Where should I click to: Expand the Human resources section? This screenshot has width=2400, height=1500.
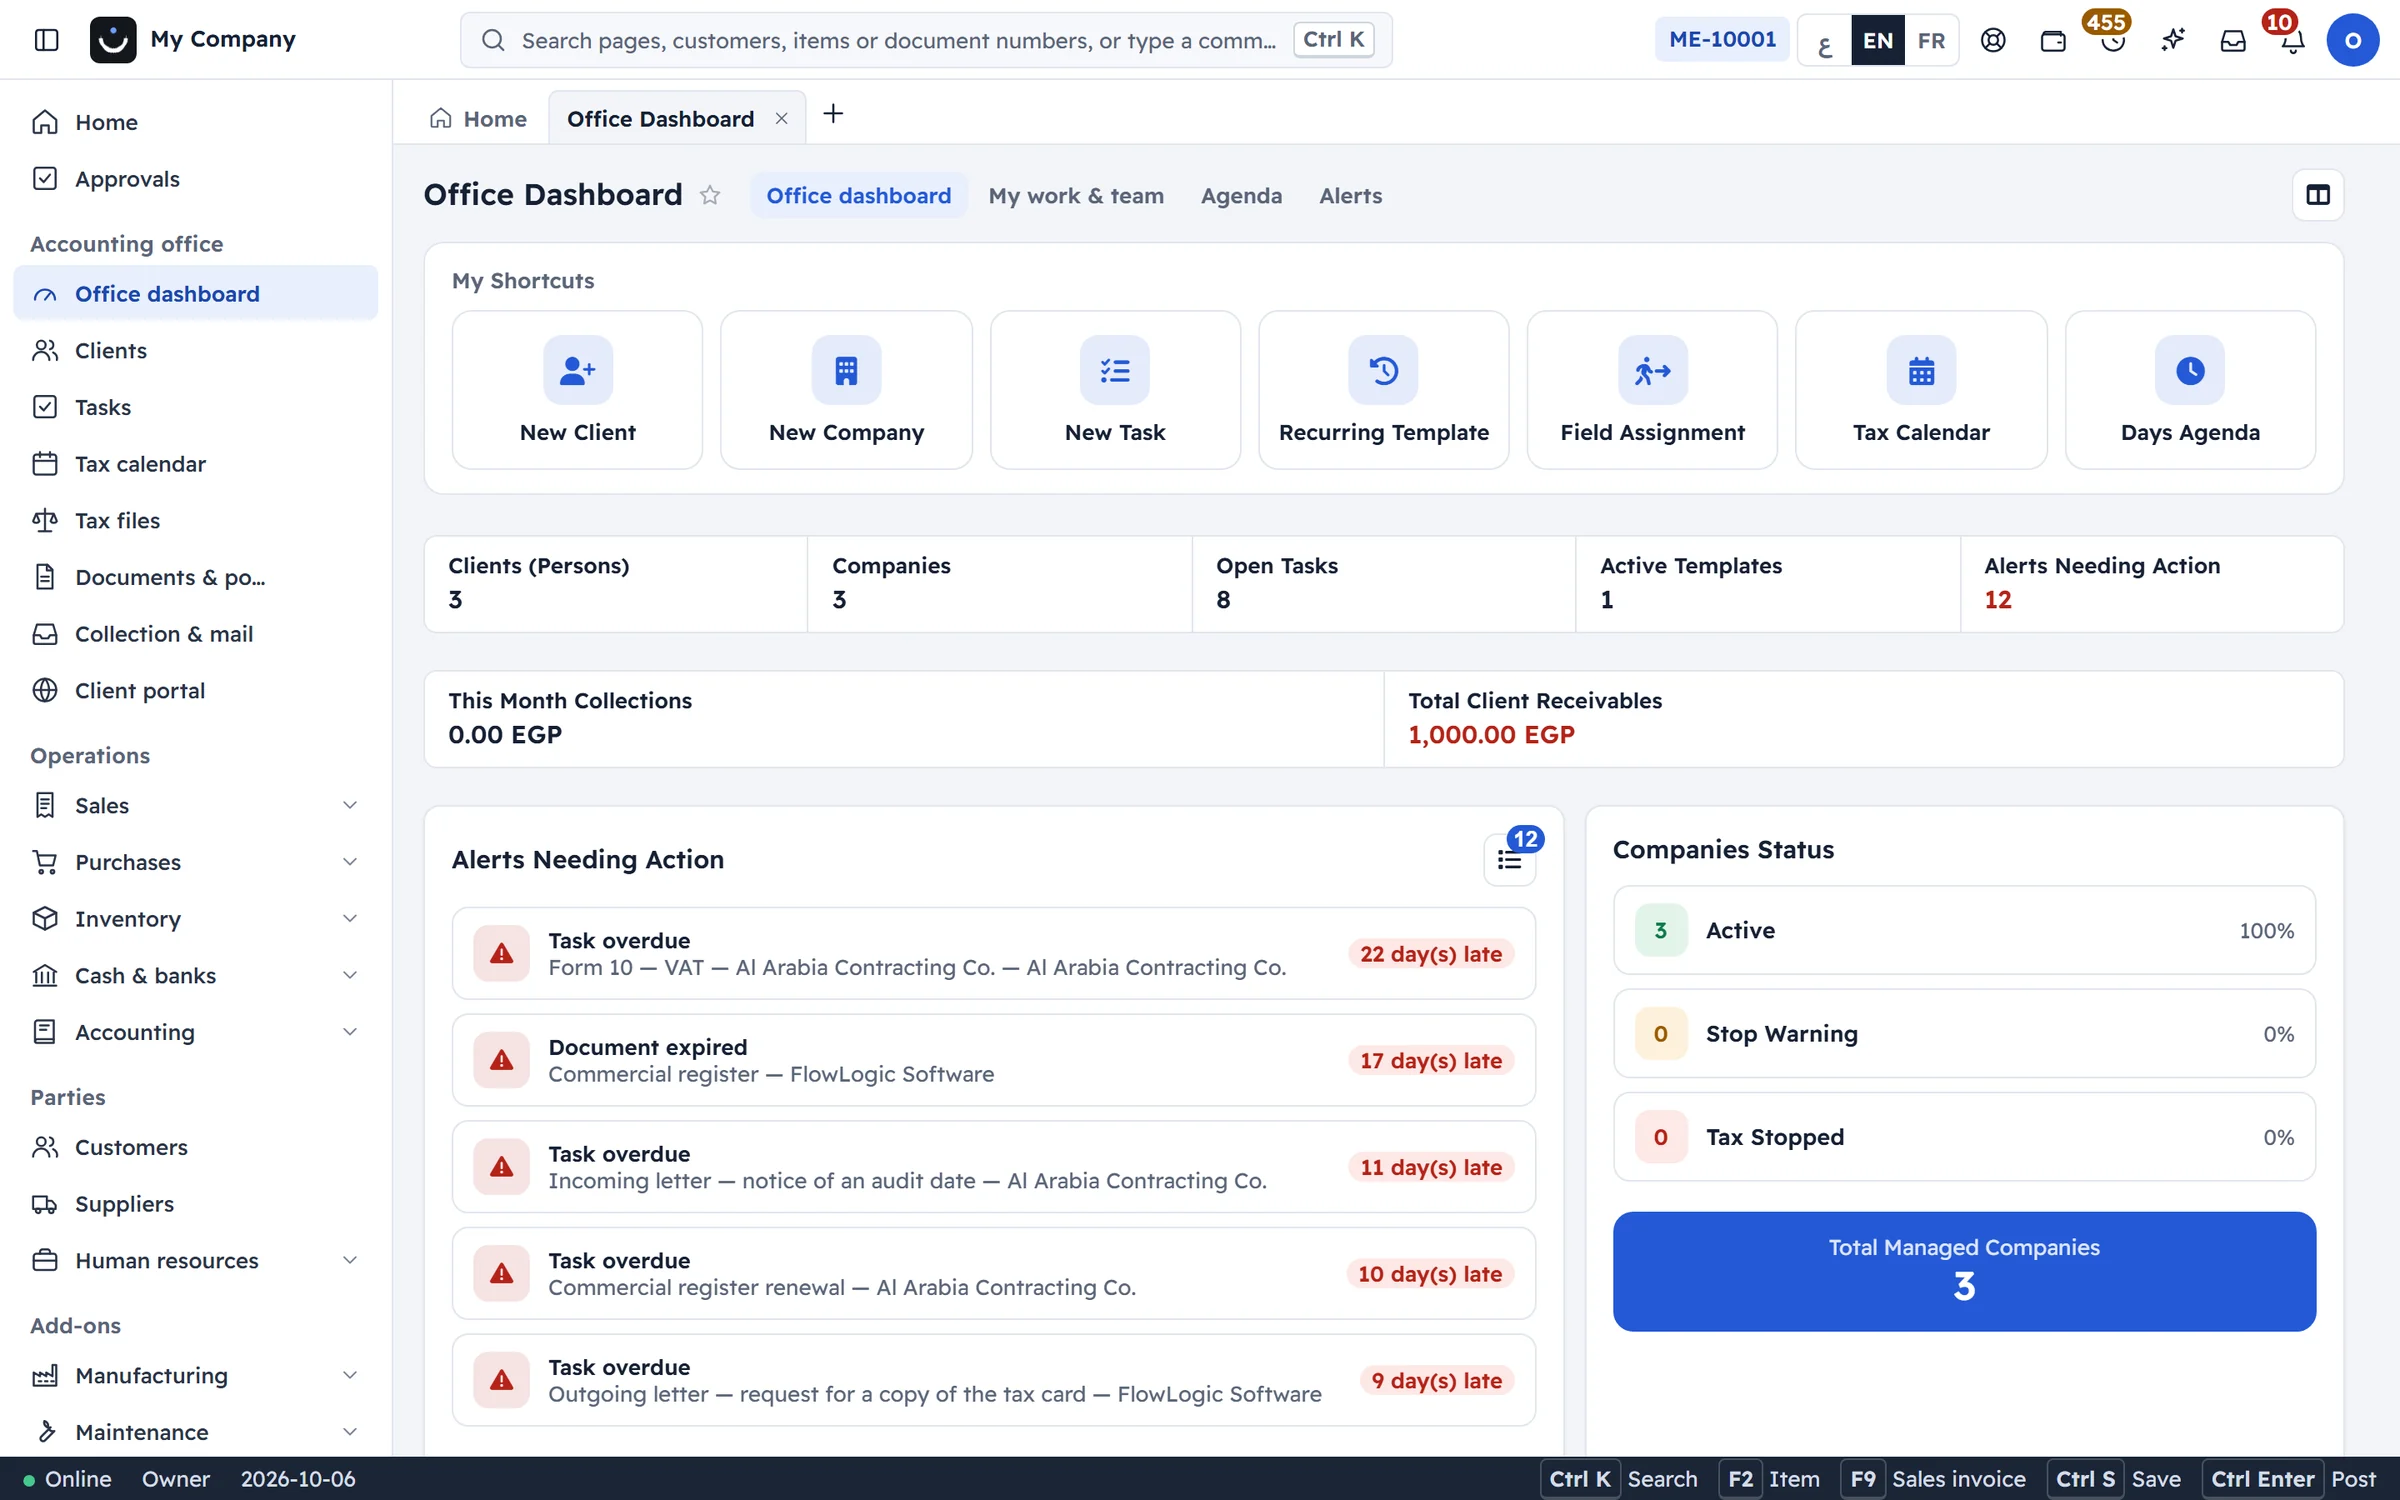coord(196,1260)
